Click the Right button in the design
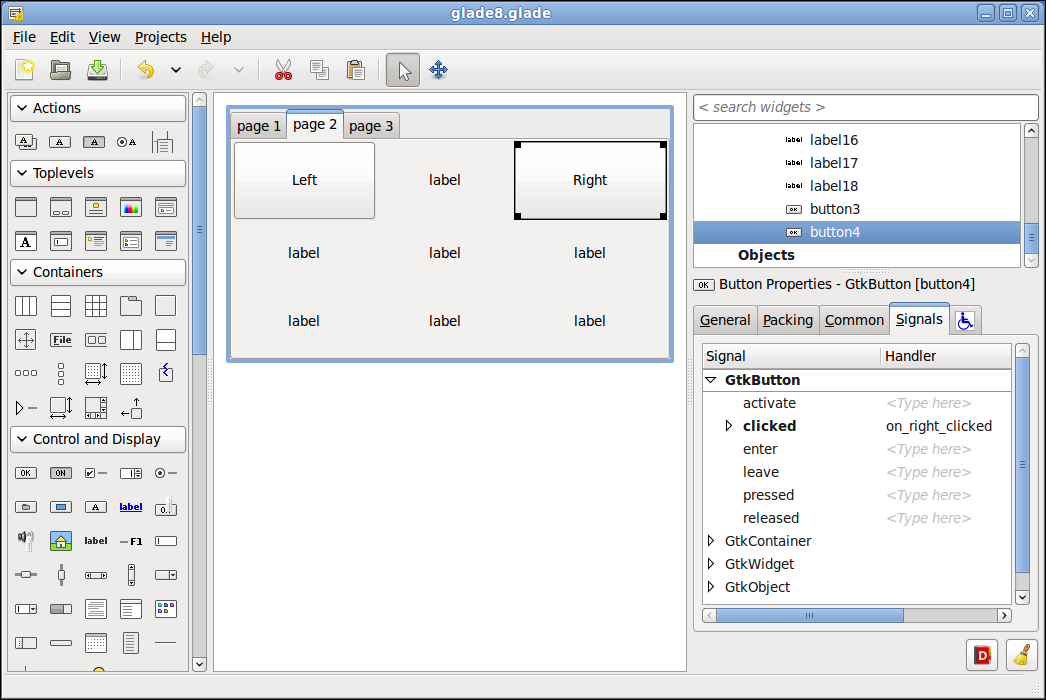This screenshot has height=700, width=1046. [590, 180]
